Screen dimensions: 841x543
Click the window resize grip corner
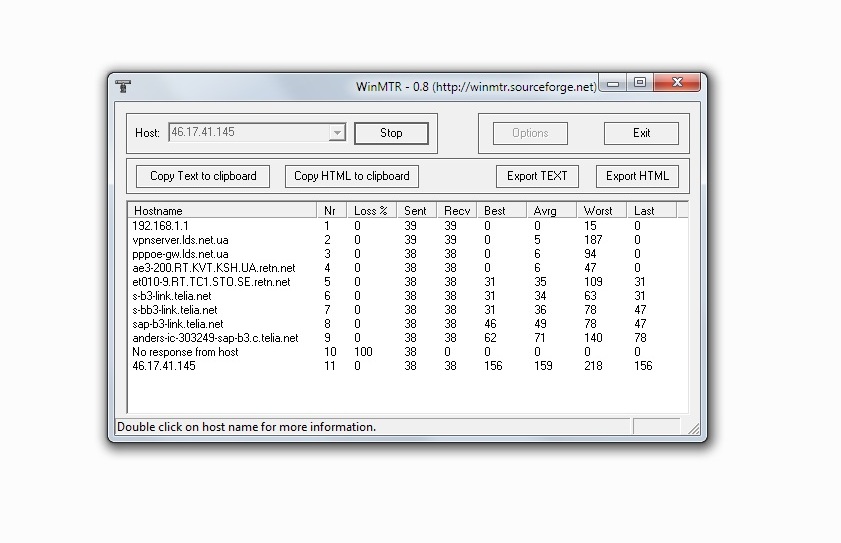point(694,428)
